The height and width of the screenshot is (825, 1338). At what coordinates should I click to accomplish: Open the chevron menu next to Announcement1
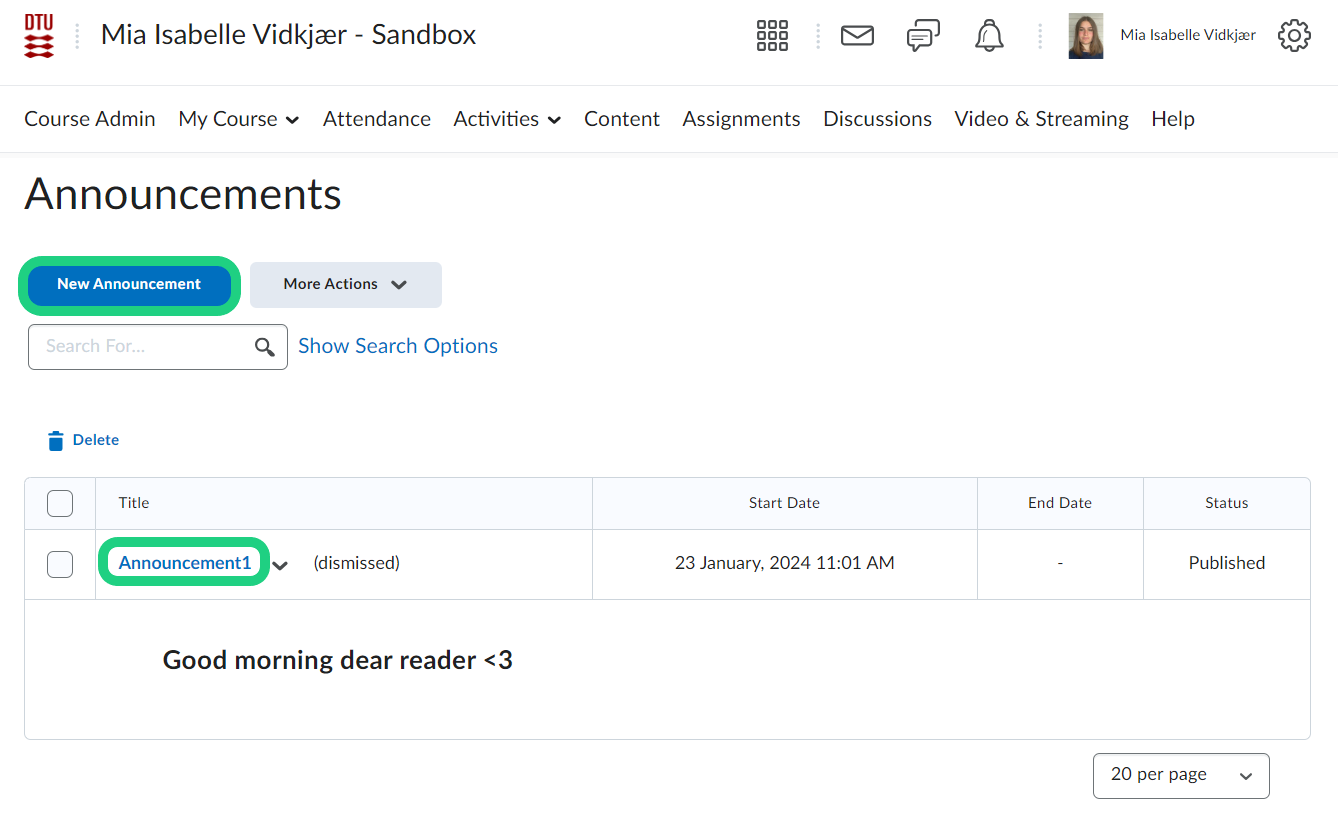coord(281,565)
